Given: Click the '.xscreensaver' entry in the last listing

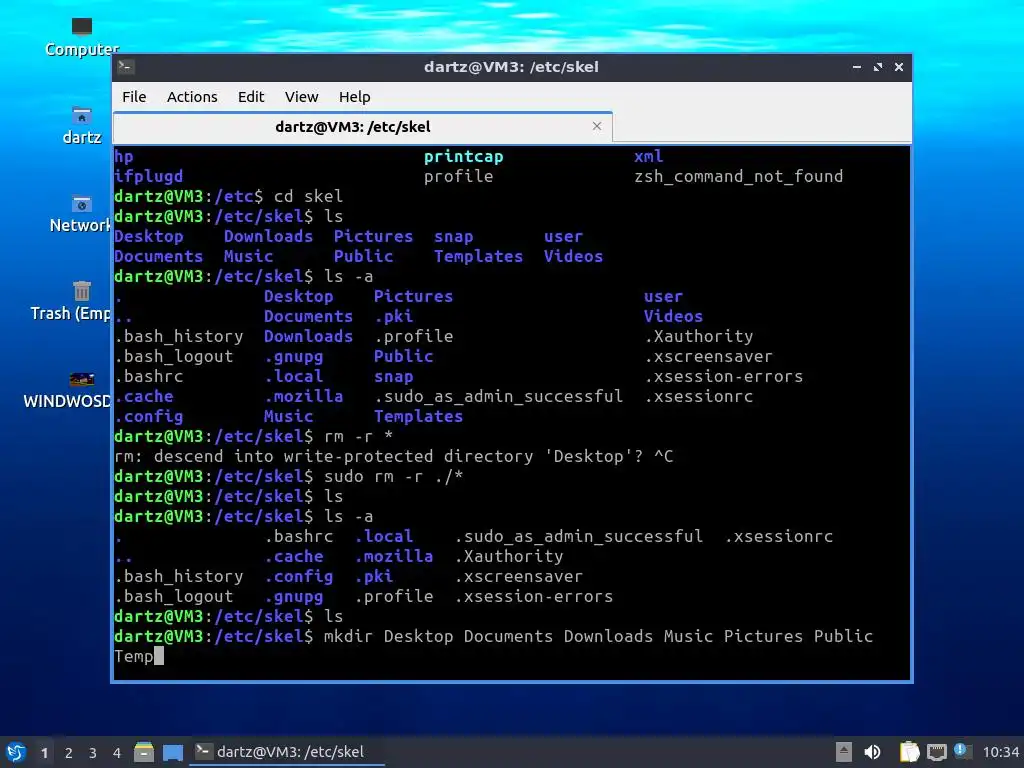Looking at the screenshot, I should tap(519, 576).
